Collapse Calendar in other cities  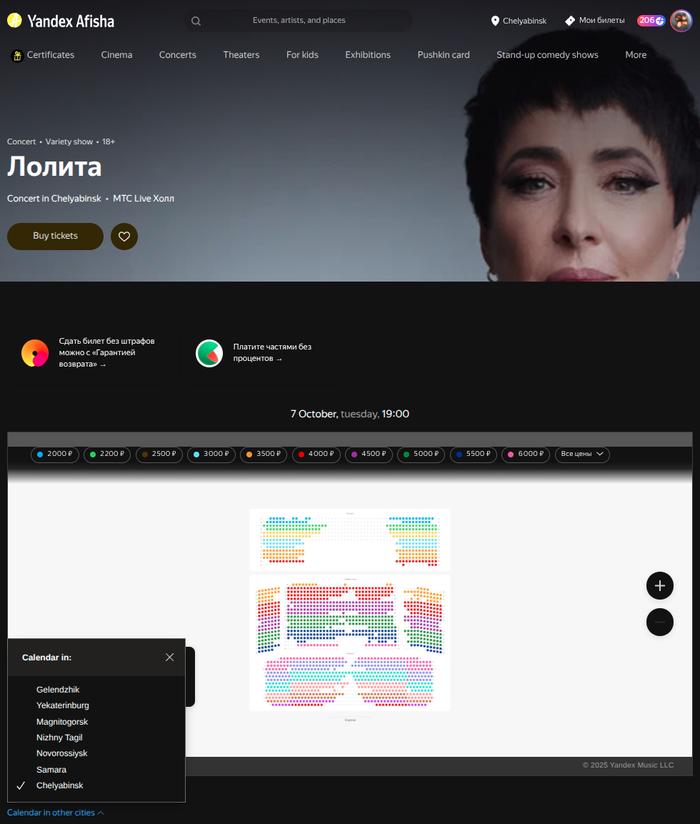point(55,812)
